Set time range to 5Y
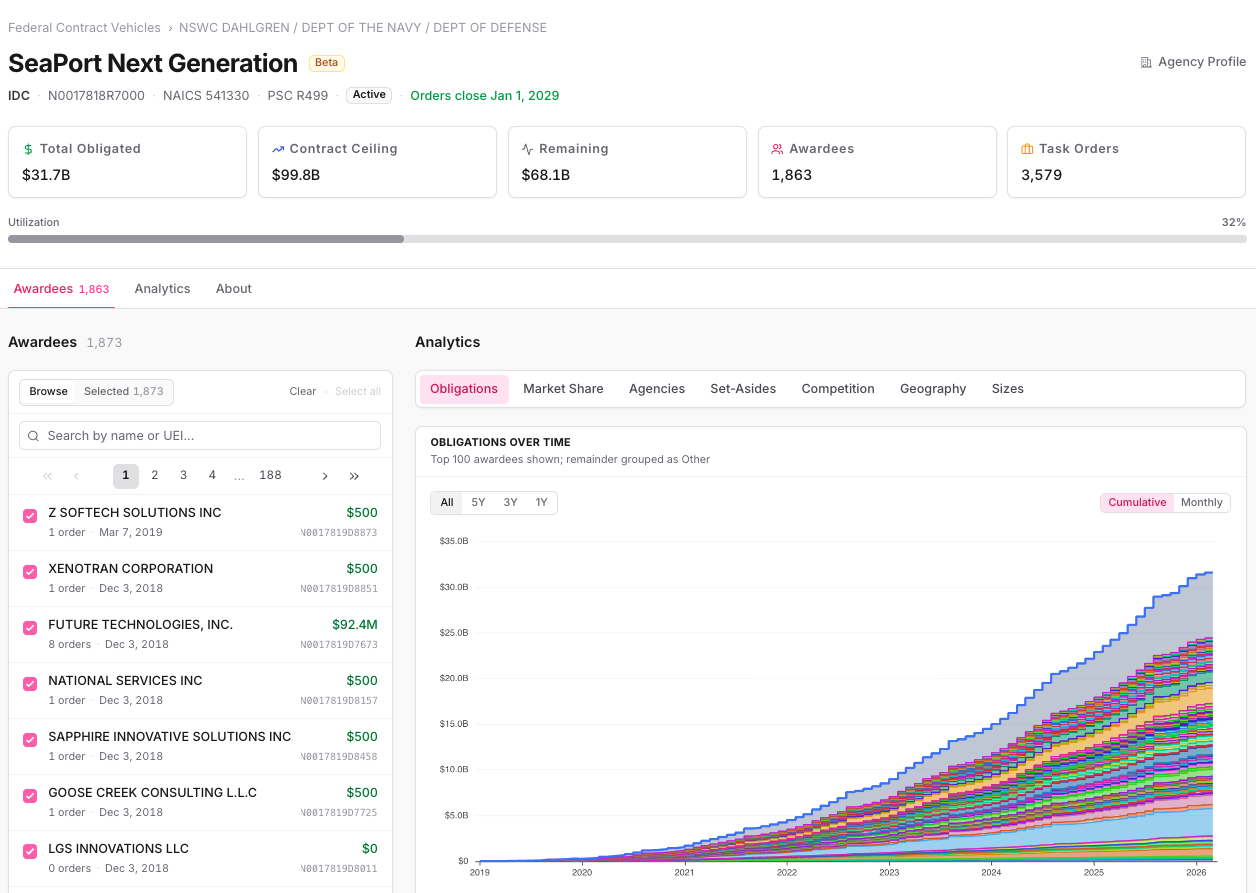 [478, 503]
